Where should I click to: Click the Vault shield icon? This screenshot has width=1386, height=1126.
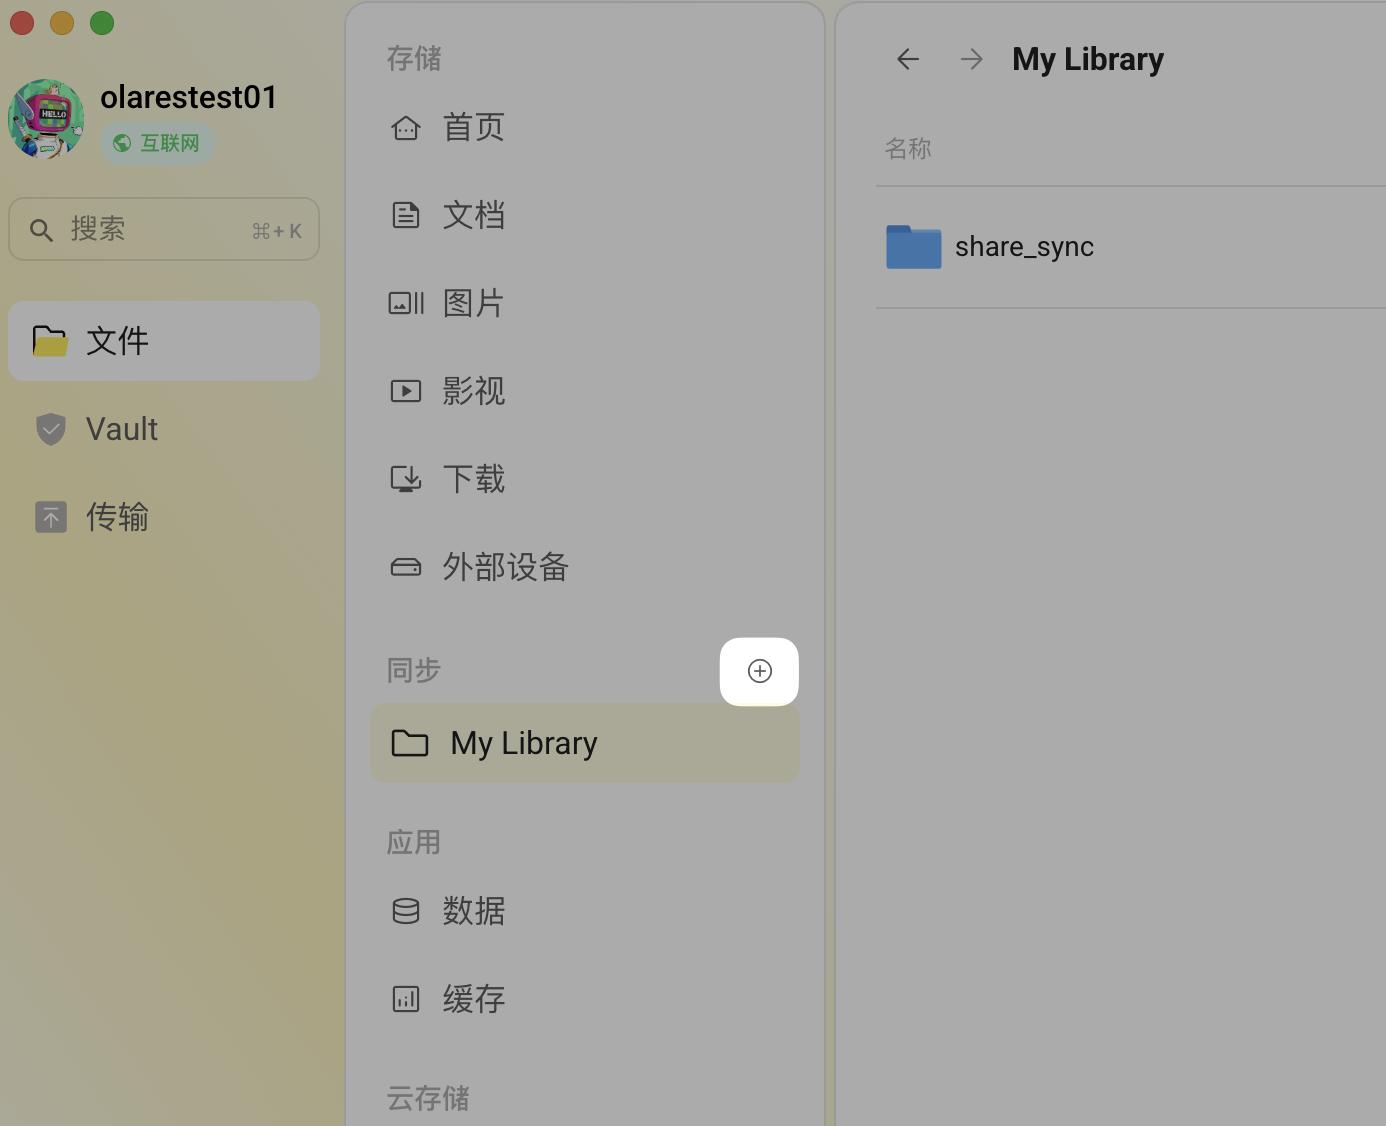[51, 429]
